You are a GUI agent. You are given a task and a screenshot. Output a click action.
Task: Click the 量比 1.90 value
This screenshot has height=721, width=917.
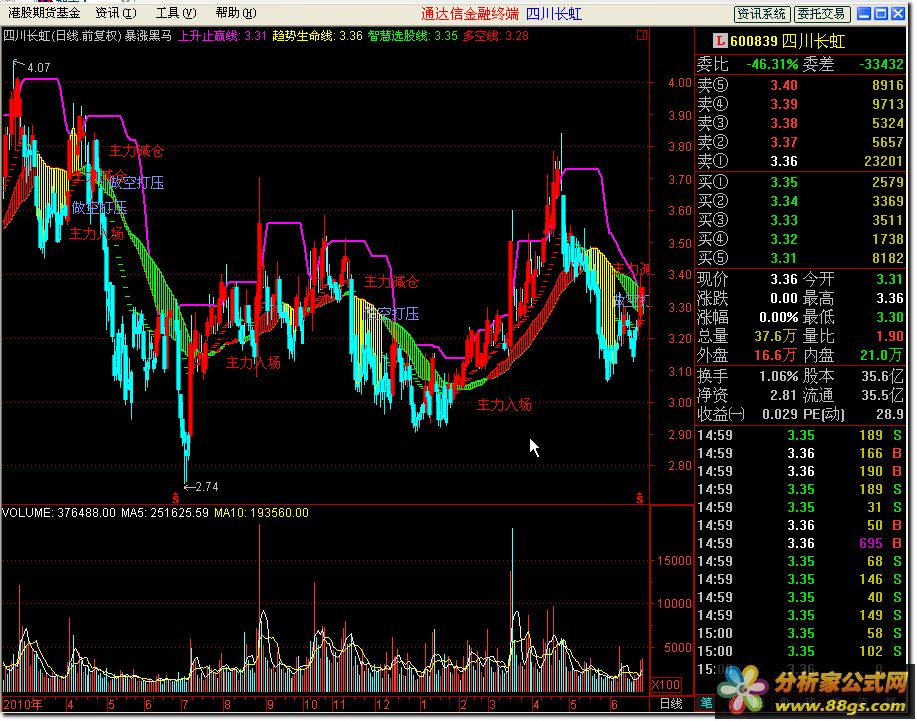point(890,336)
